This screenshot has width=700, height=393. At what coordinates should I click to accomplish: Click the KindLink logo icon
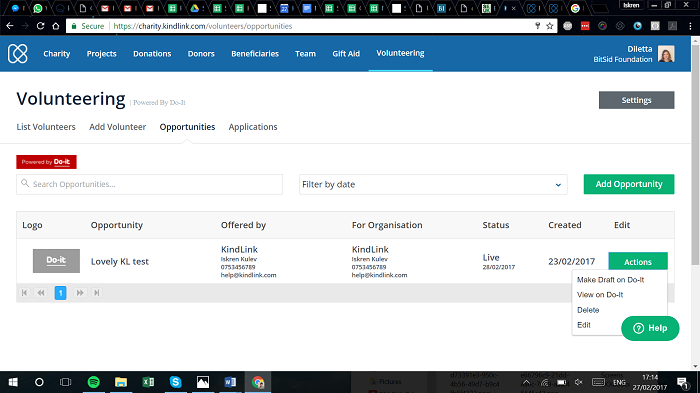[x=18, y=54]
